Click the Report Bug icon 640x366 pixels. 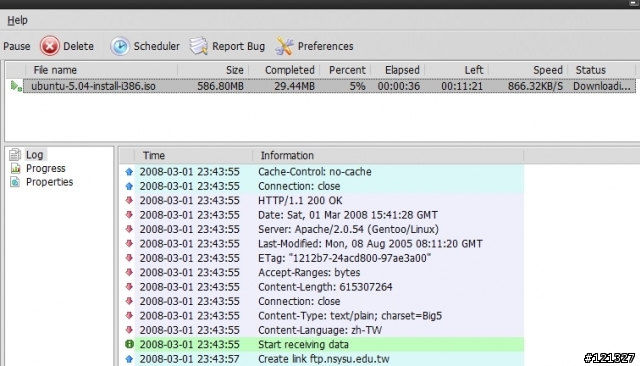pos(199,46)
